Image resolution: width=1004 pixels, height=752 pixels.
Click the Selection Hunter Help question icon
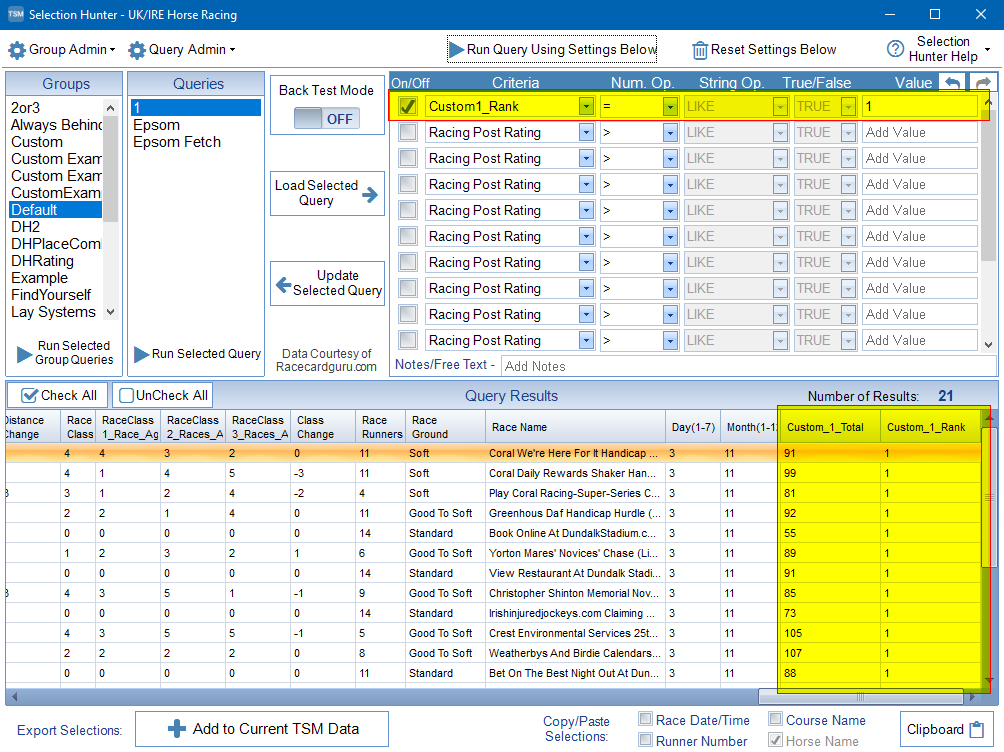tap(895, 50)
